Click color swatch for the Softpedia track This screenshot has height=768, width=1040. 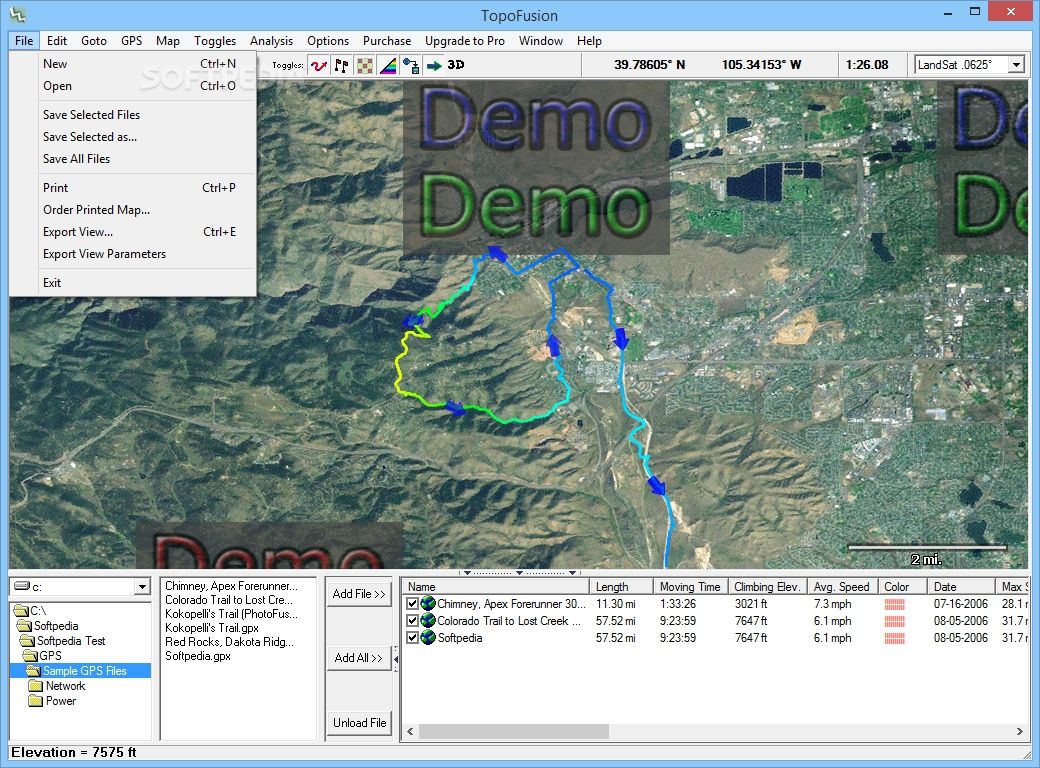click(x=894, y=638)
